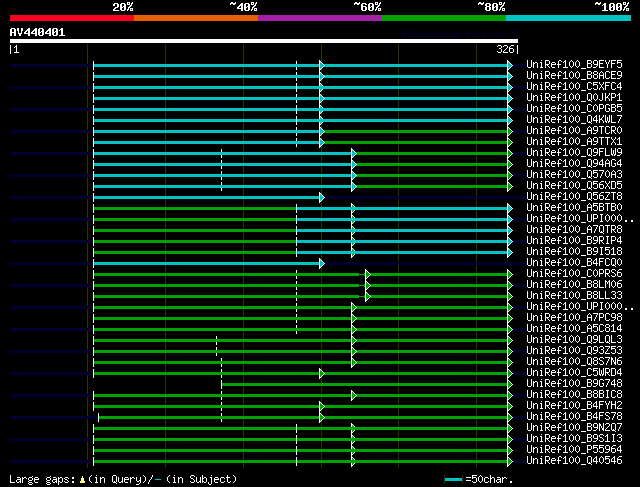Select subject label UniRef100_C5WRD4
Viewport: 640px width, 487px height.
574,373
